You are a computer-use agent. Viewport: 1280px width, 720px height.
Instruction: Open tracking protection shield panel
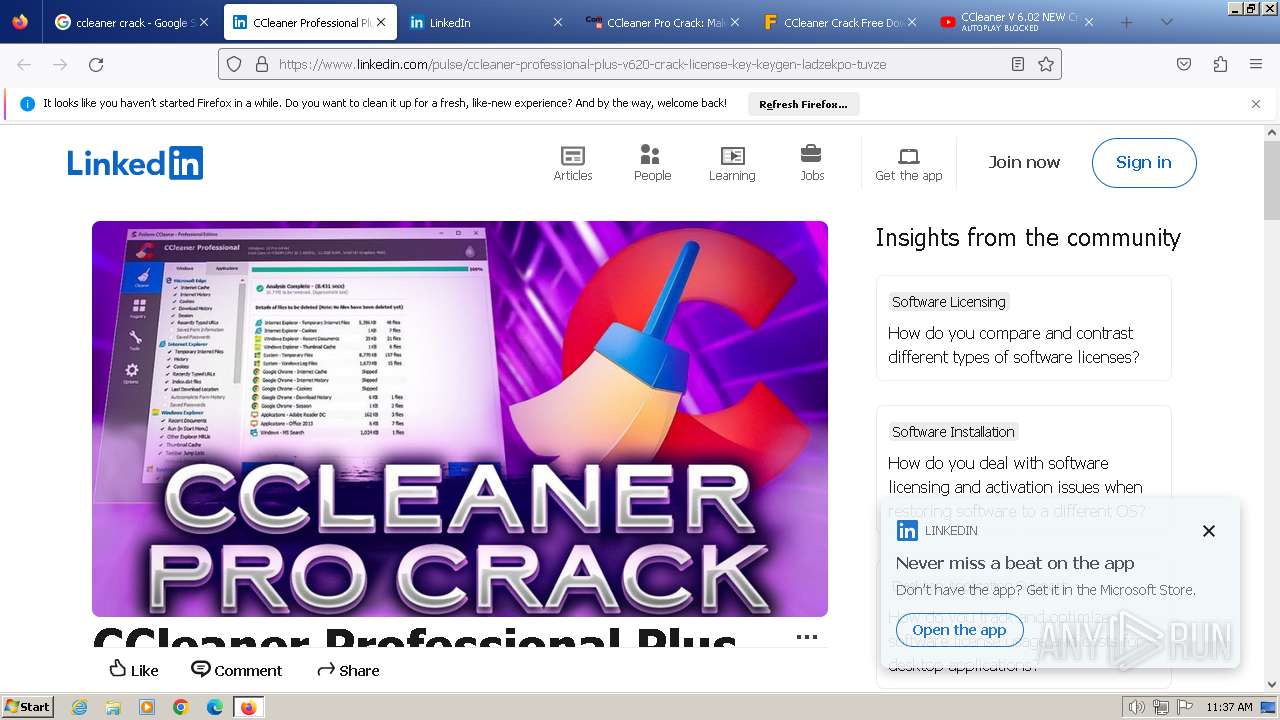pyautogui.click(x=234, y=64)
